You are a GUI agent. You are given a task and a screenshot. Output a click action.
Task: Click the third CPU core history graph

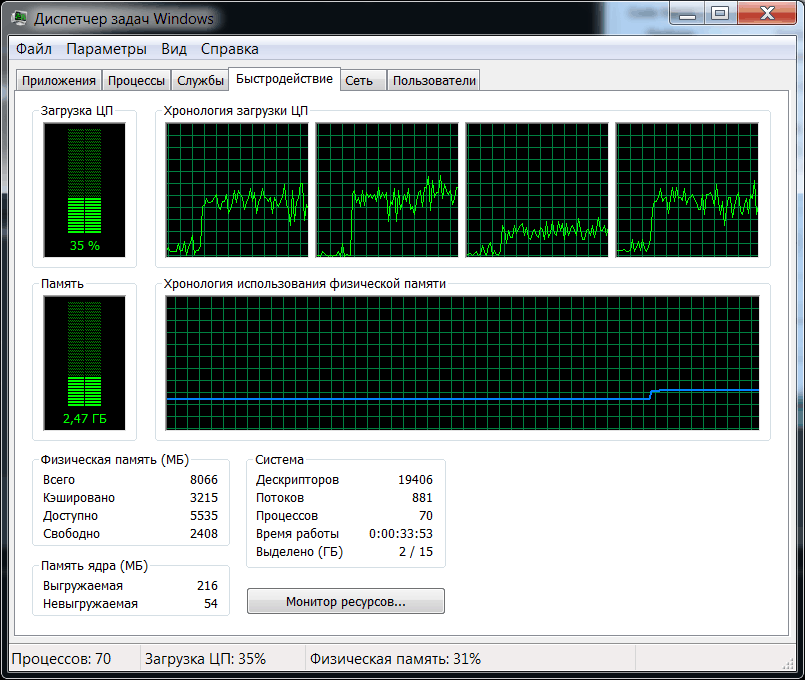click(536, 190)
